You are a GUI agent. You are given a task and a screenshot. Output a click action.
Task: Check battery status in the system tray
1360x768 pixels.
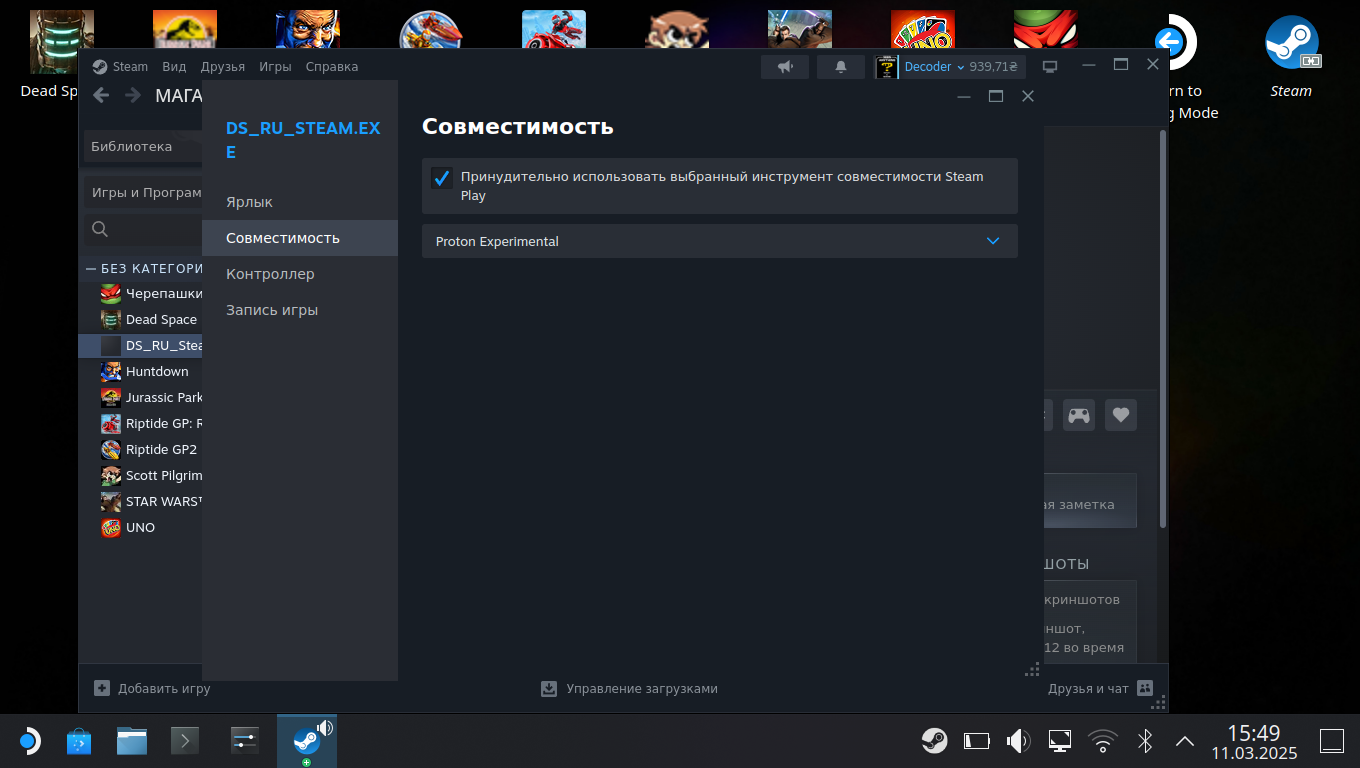pos(977,741)
